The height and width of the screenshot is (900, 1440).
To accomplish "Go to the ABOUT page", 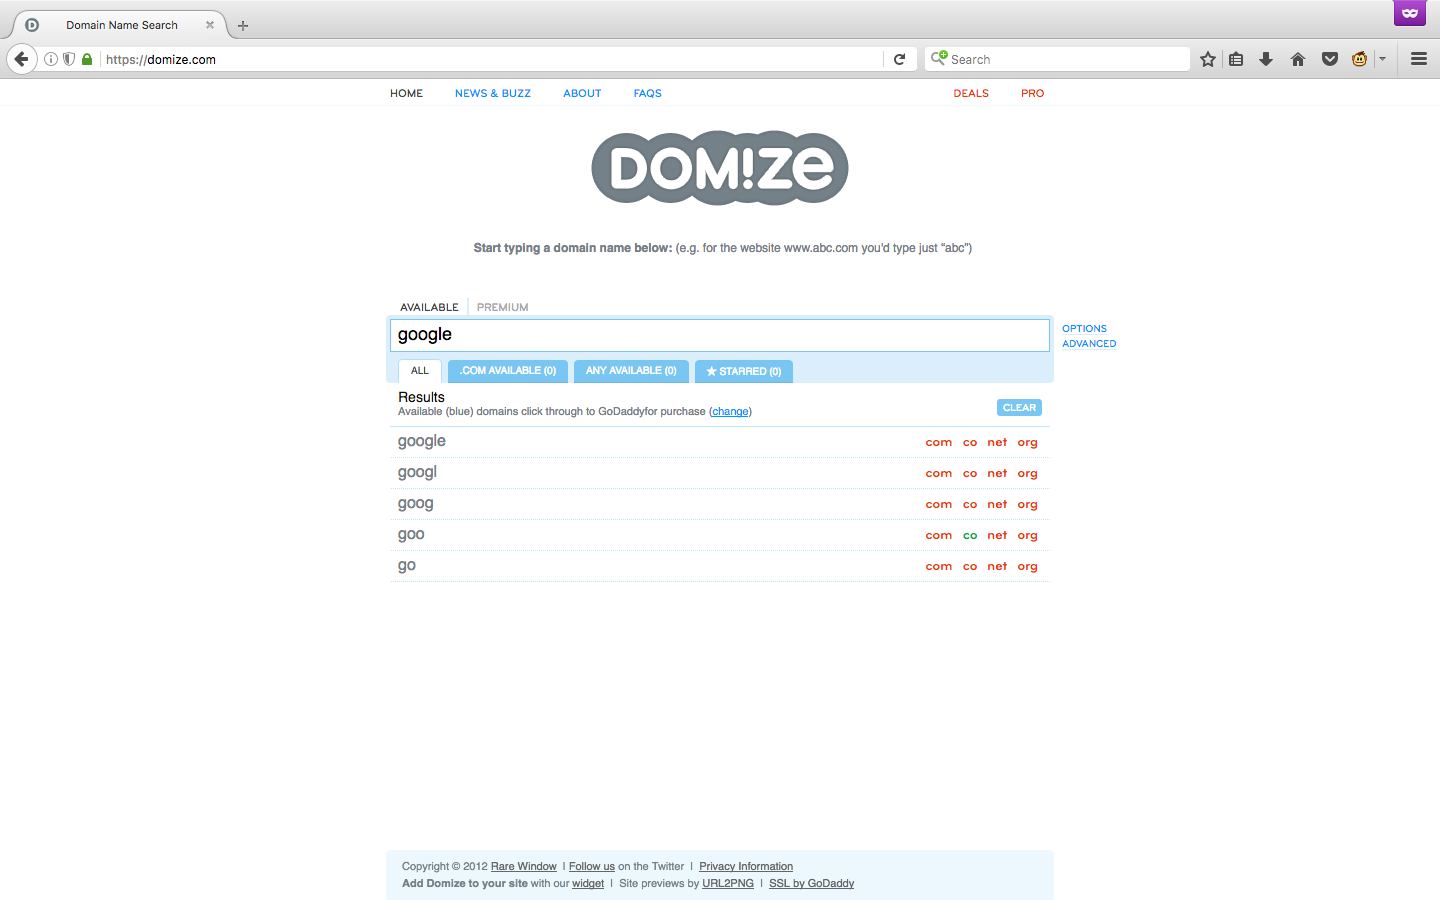I will pyautogui.click(x=582, y=93).
